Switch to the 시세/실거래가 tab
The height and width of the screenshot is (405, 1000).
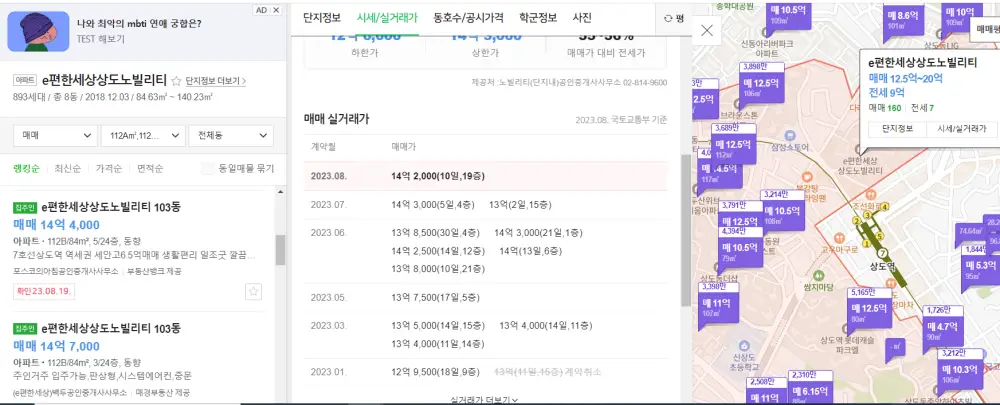tap(387, 17)
